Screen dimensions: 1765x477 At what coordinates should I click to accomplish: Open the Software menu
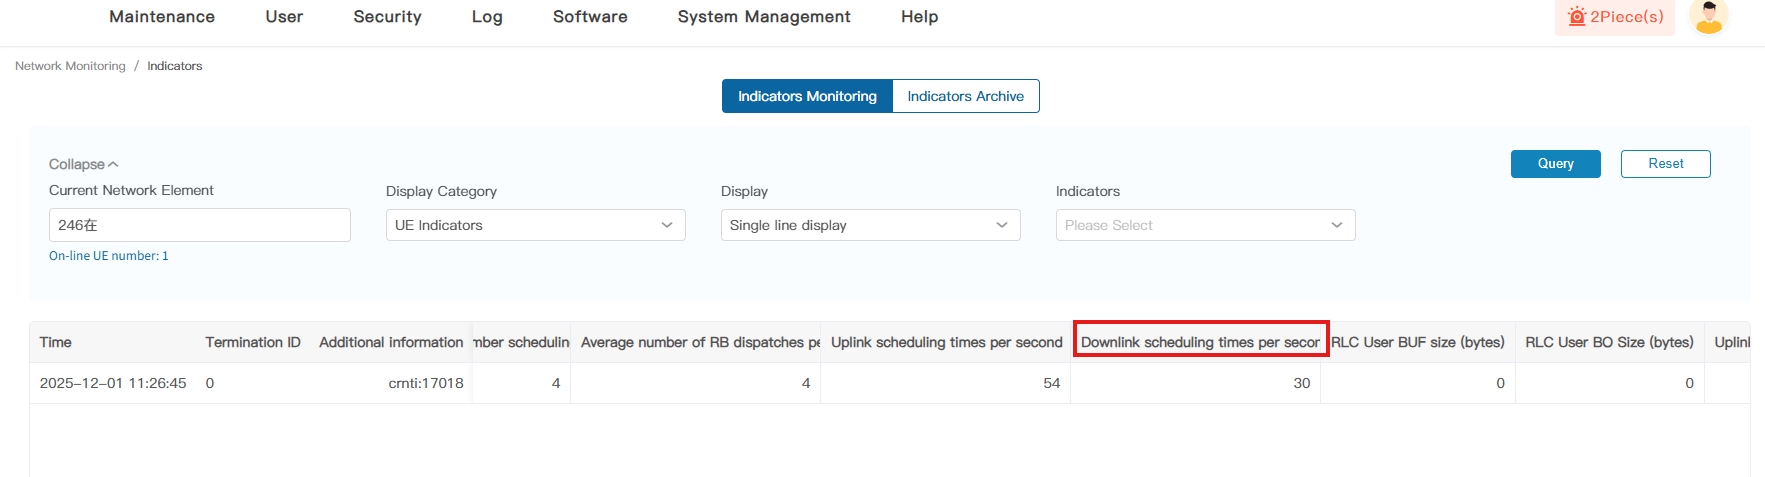click(x=590, y=17)
